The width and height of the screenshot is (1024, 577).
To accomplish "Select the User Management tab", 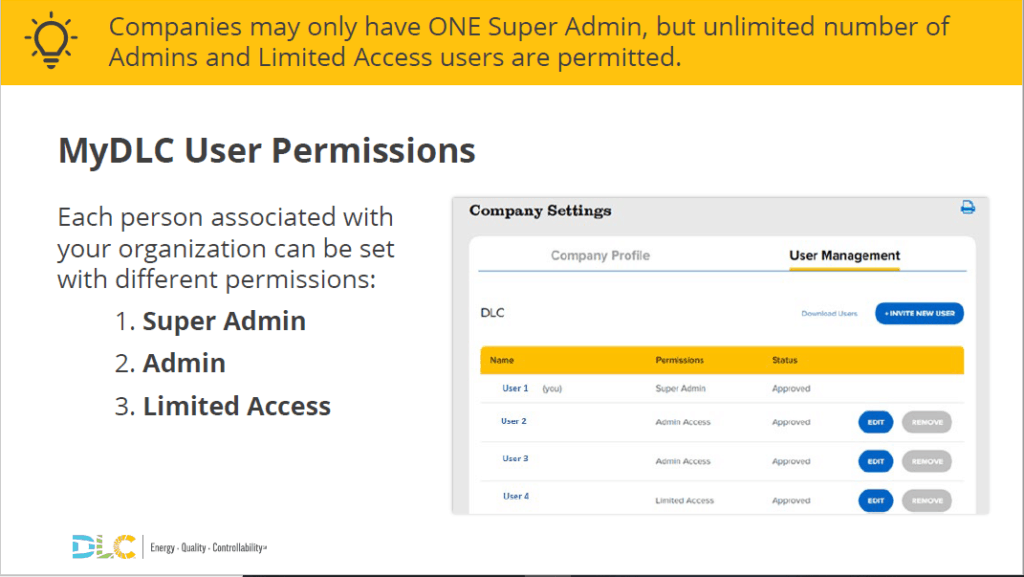I will coord(844,256).
